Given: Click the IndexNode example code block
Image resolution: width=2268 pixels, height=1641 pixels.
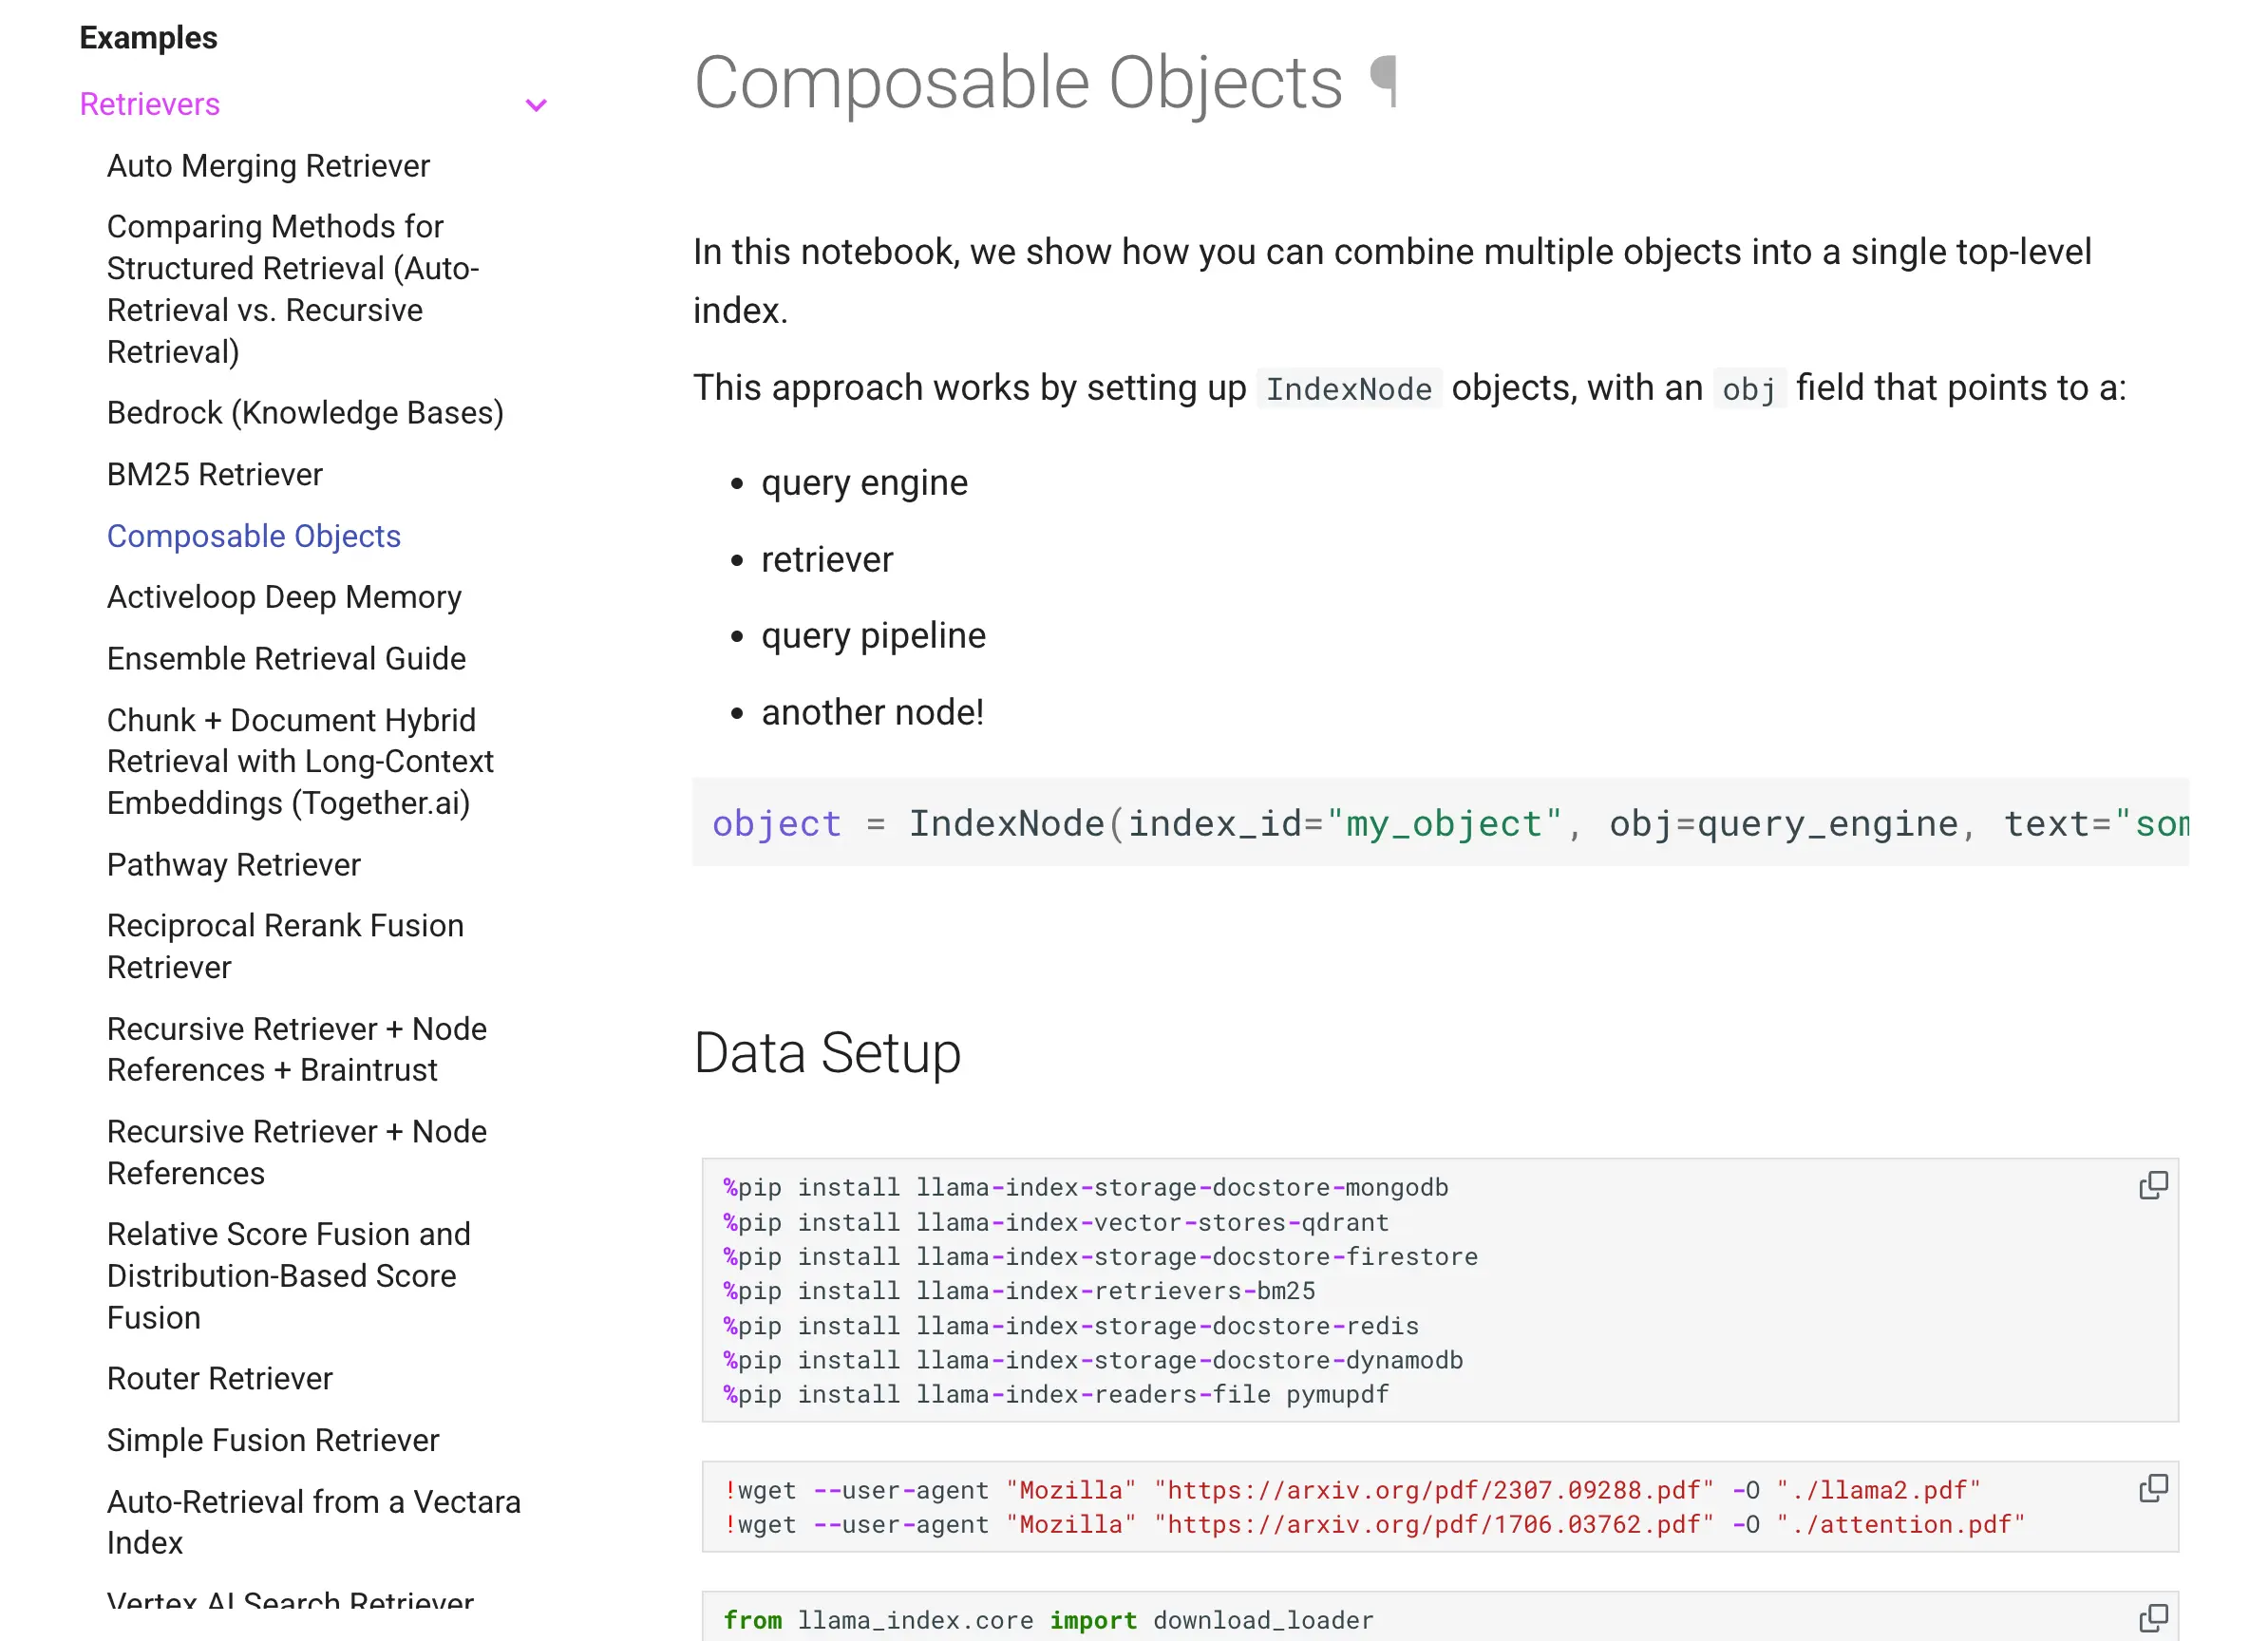Looking at the screenshot, I should coord(1440,823).
